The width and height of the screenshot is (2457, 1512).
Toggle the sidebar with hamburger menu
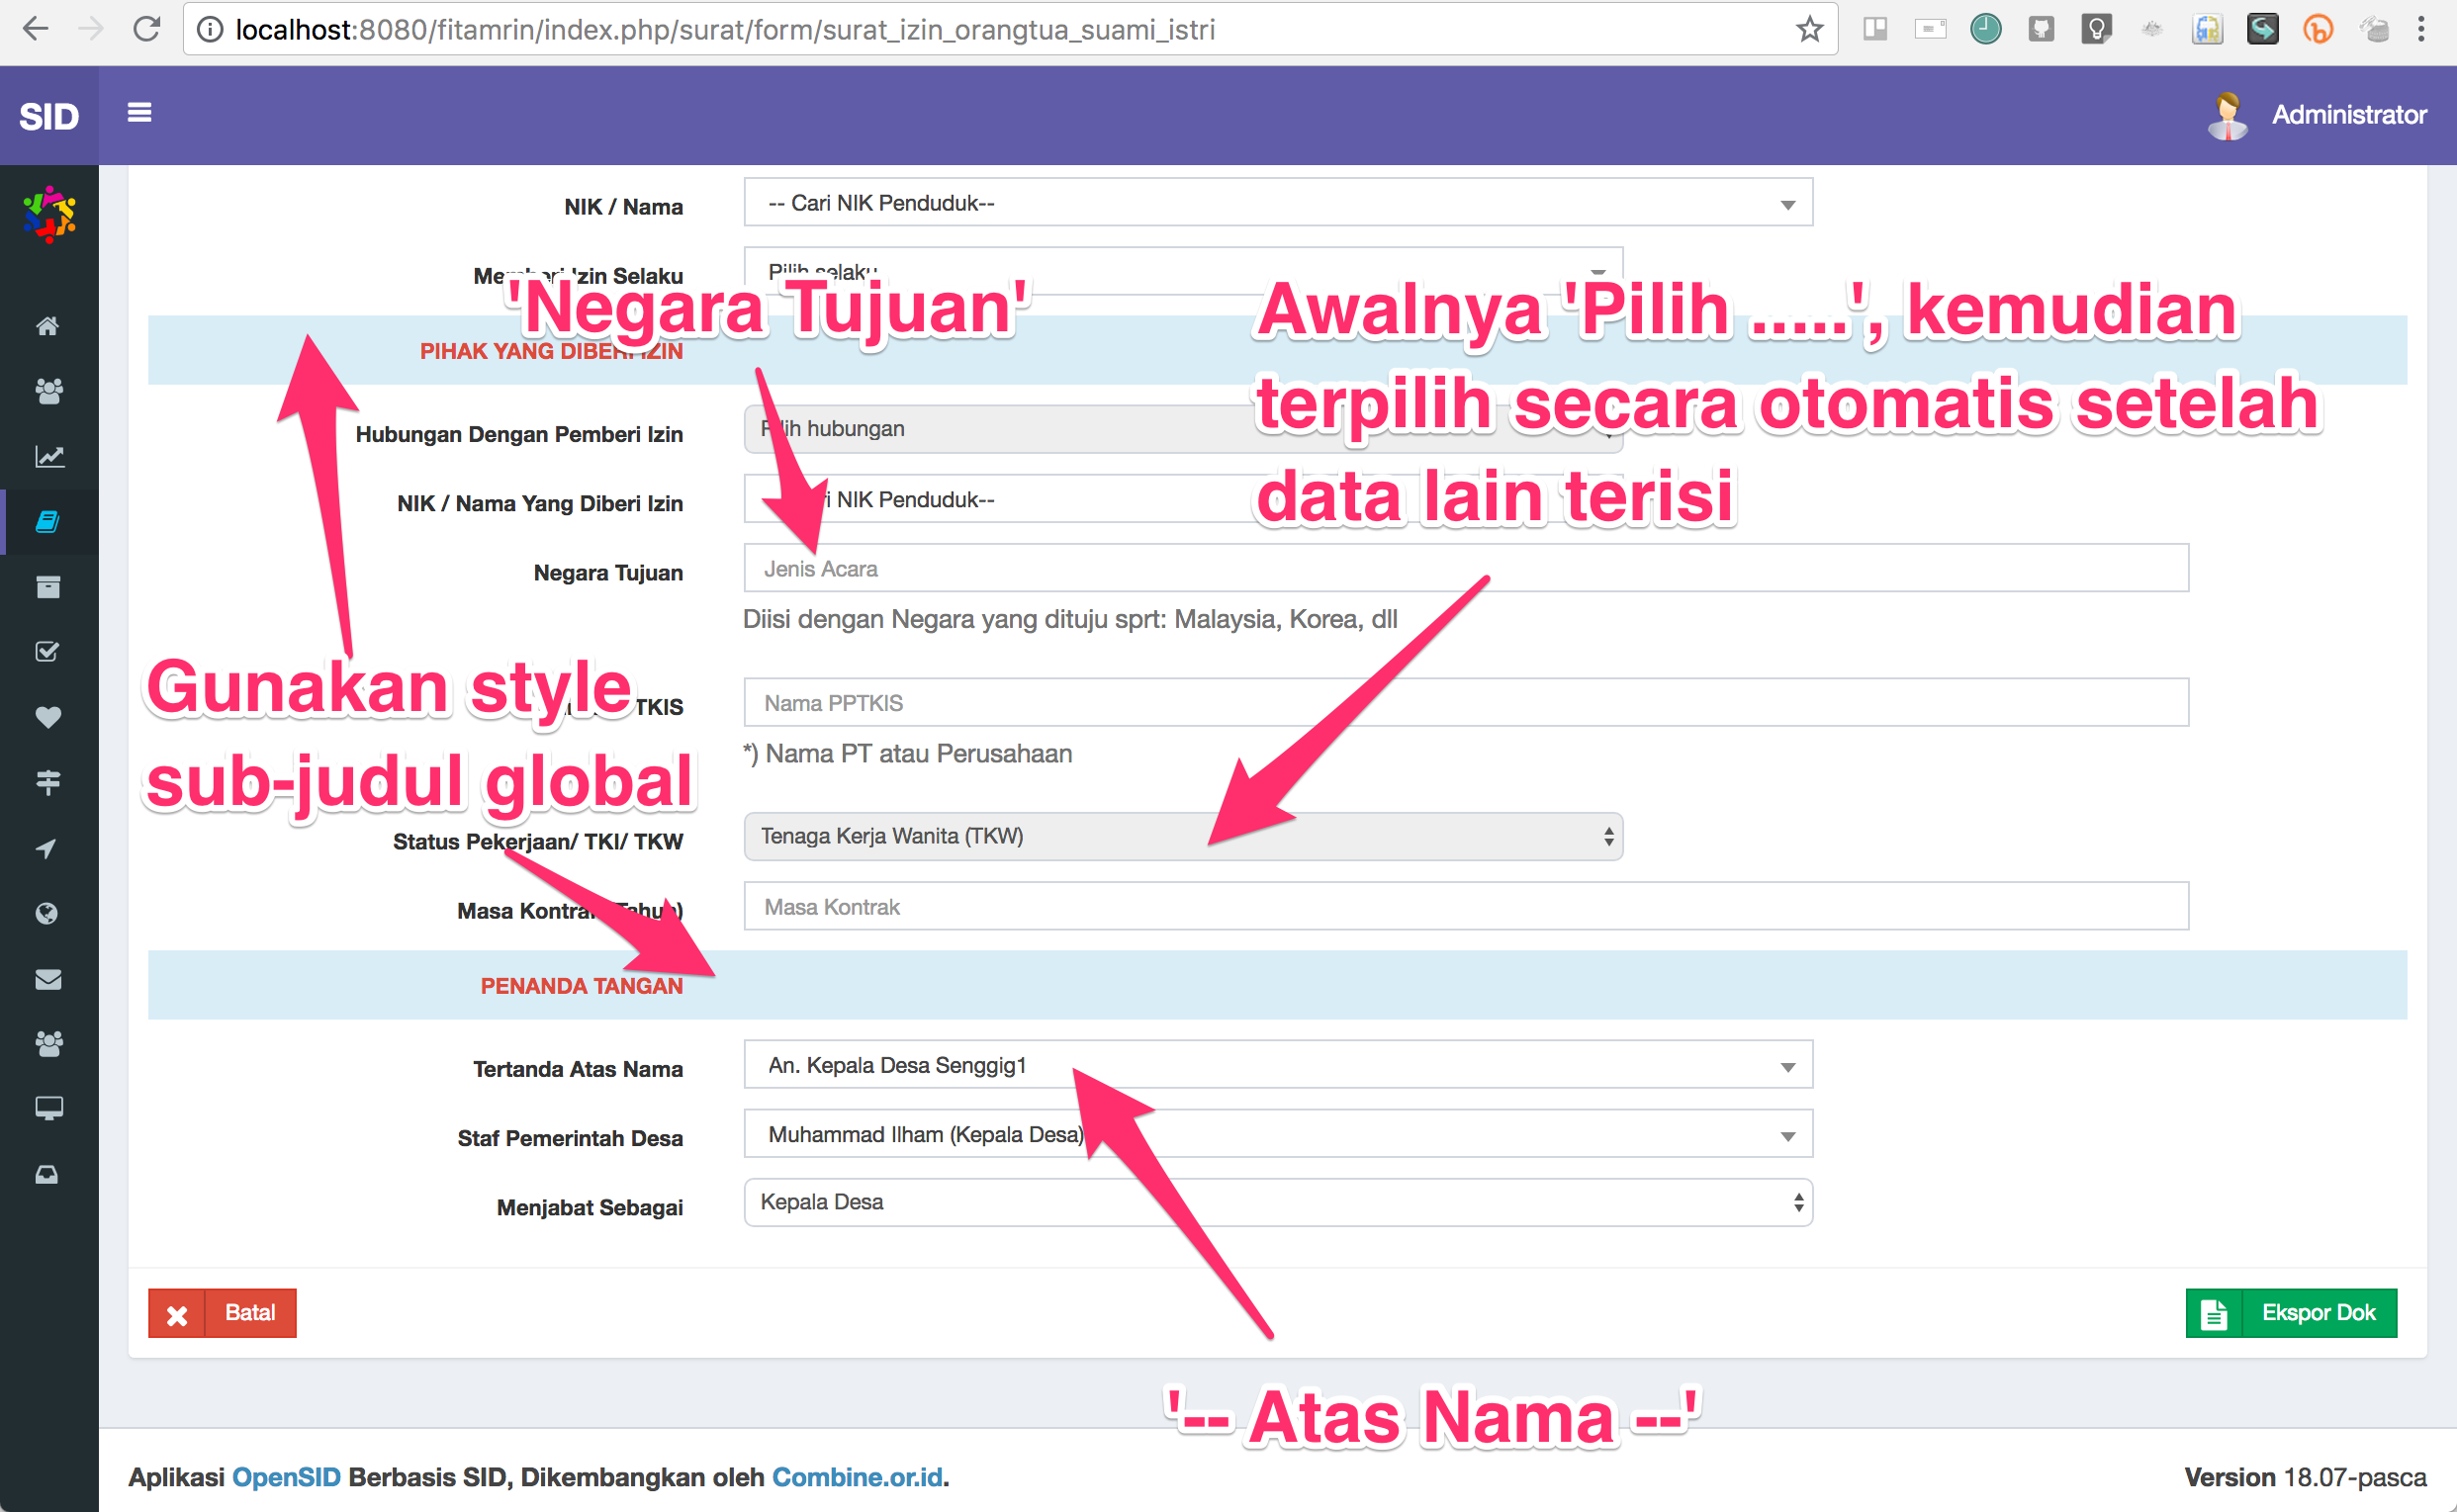click(139, 112)
